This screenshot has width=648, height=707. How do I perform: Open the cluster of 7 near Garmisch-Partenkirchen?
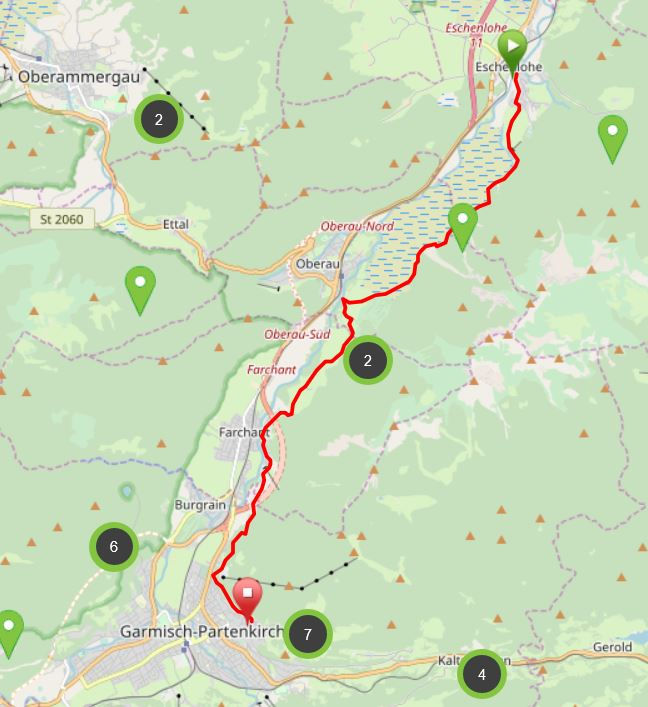click(308, 634)
